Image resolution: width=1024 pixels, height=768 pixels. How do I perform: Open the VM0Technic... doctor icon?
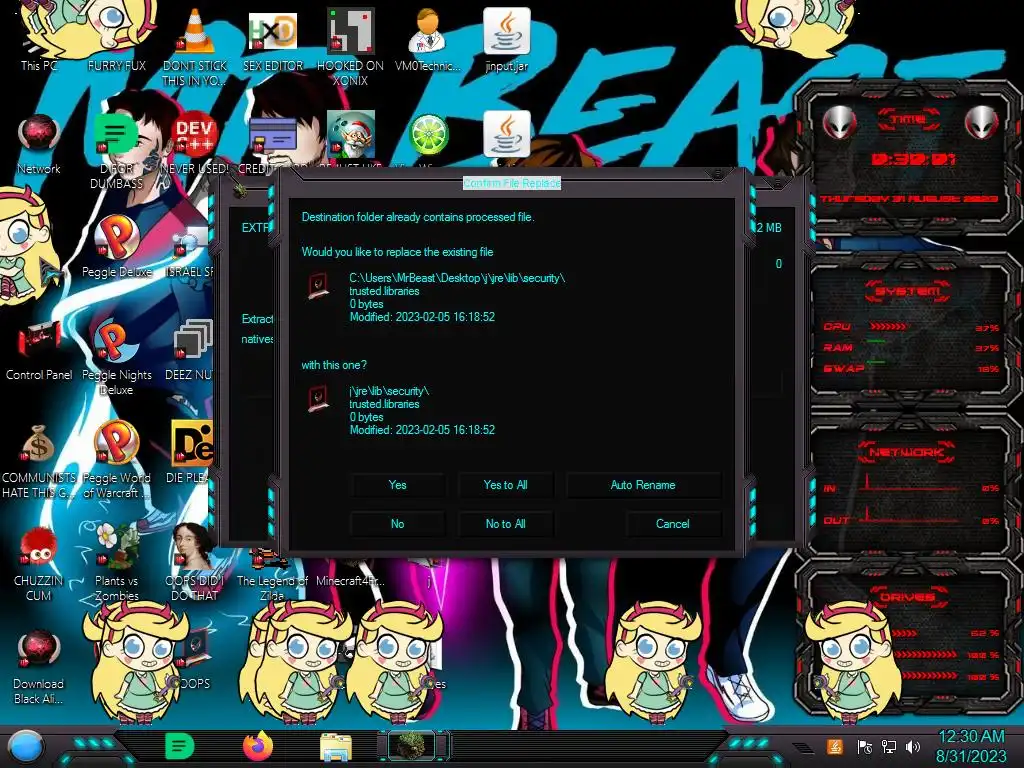(x=428, y=31)
